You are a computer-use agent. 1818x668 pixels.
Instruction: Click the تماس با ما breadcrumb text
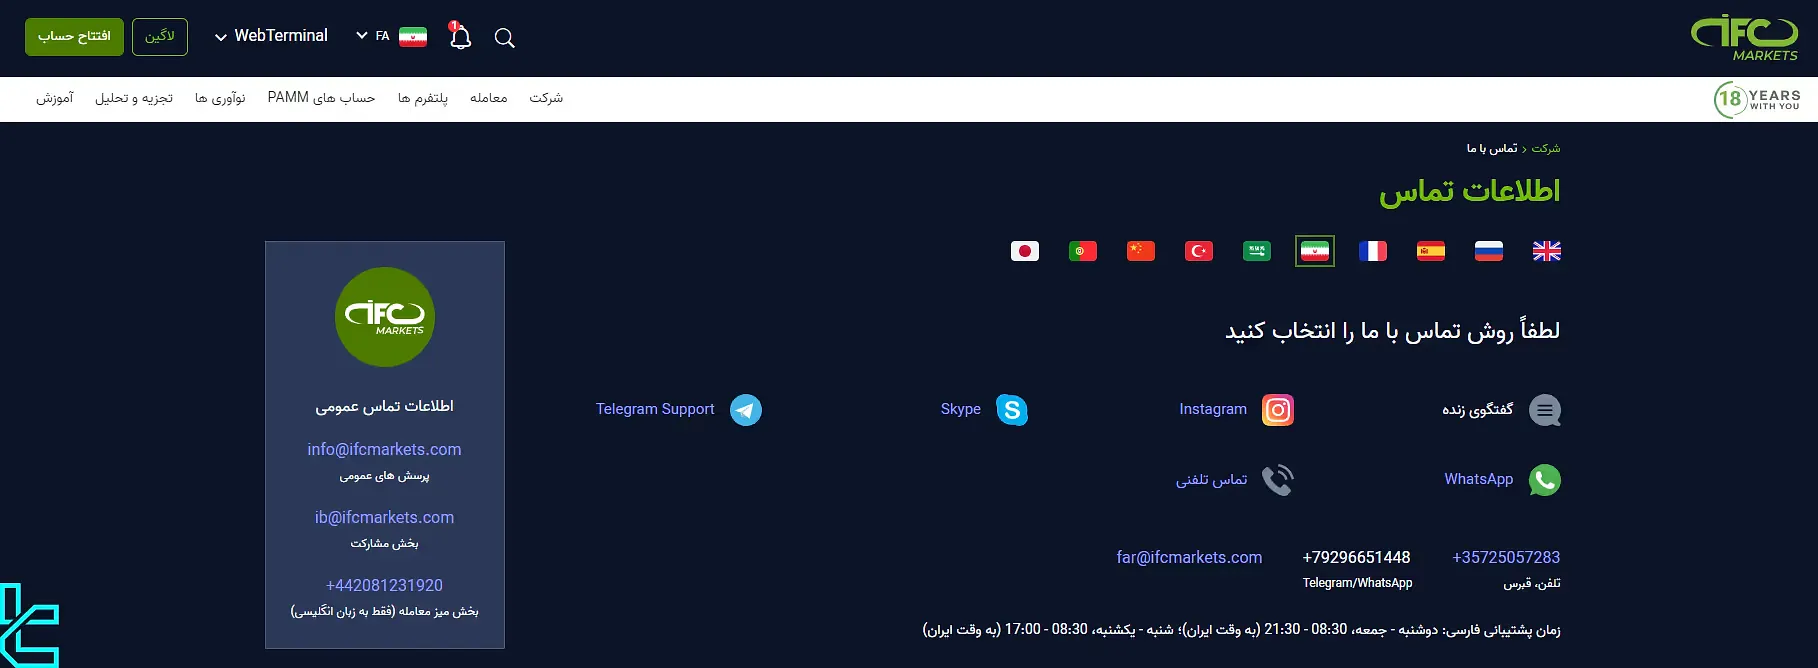point(1492,148)
